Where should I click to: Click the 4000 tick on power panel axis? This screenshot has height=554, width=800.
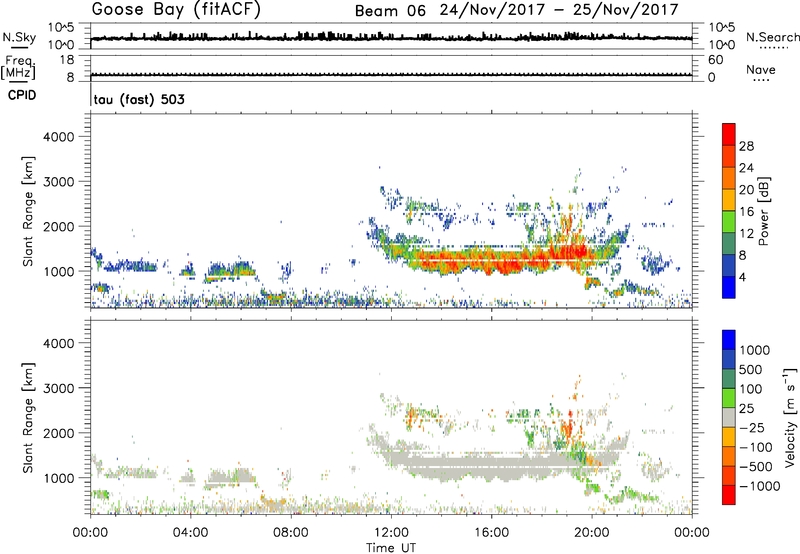(59, 137)
